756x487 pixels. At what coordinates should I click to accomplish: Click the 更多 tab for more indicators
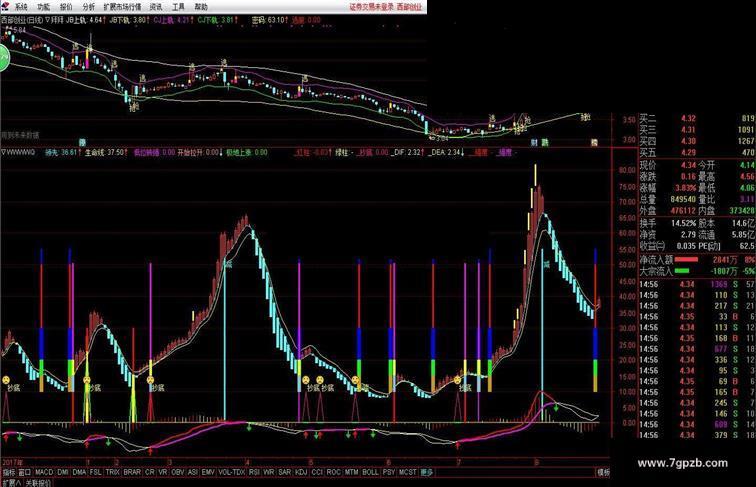[x=427, y=472]
